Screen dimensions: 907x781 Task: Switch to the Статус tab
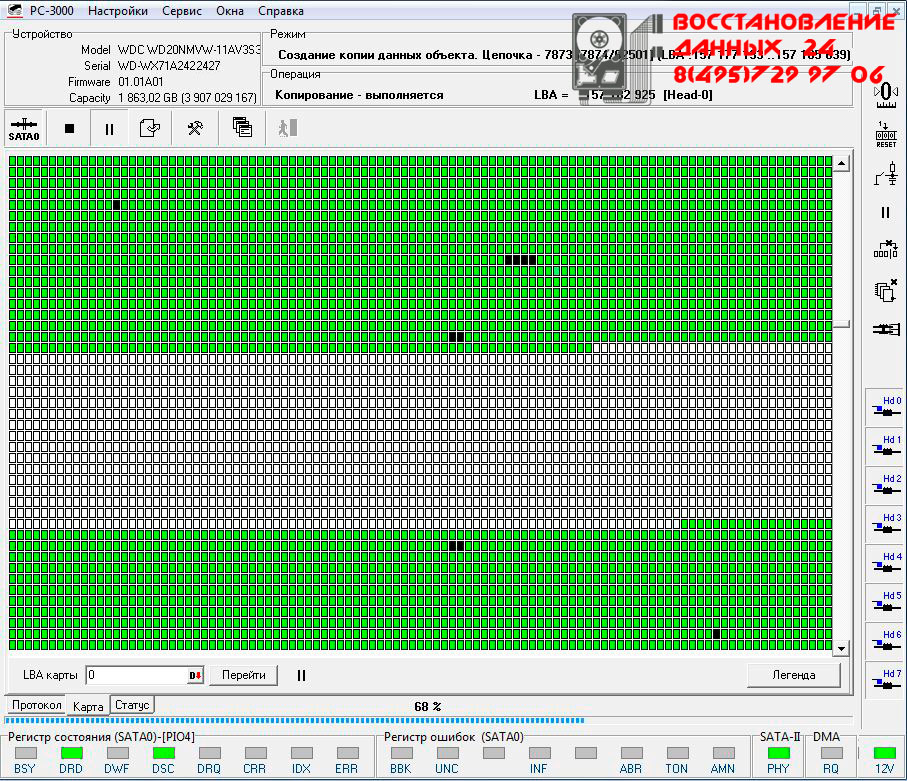tap(132, 705)
